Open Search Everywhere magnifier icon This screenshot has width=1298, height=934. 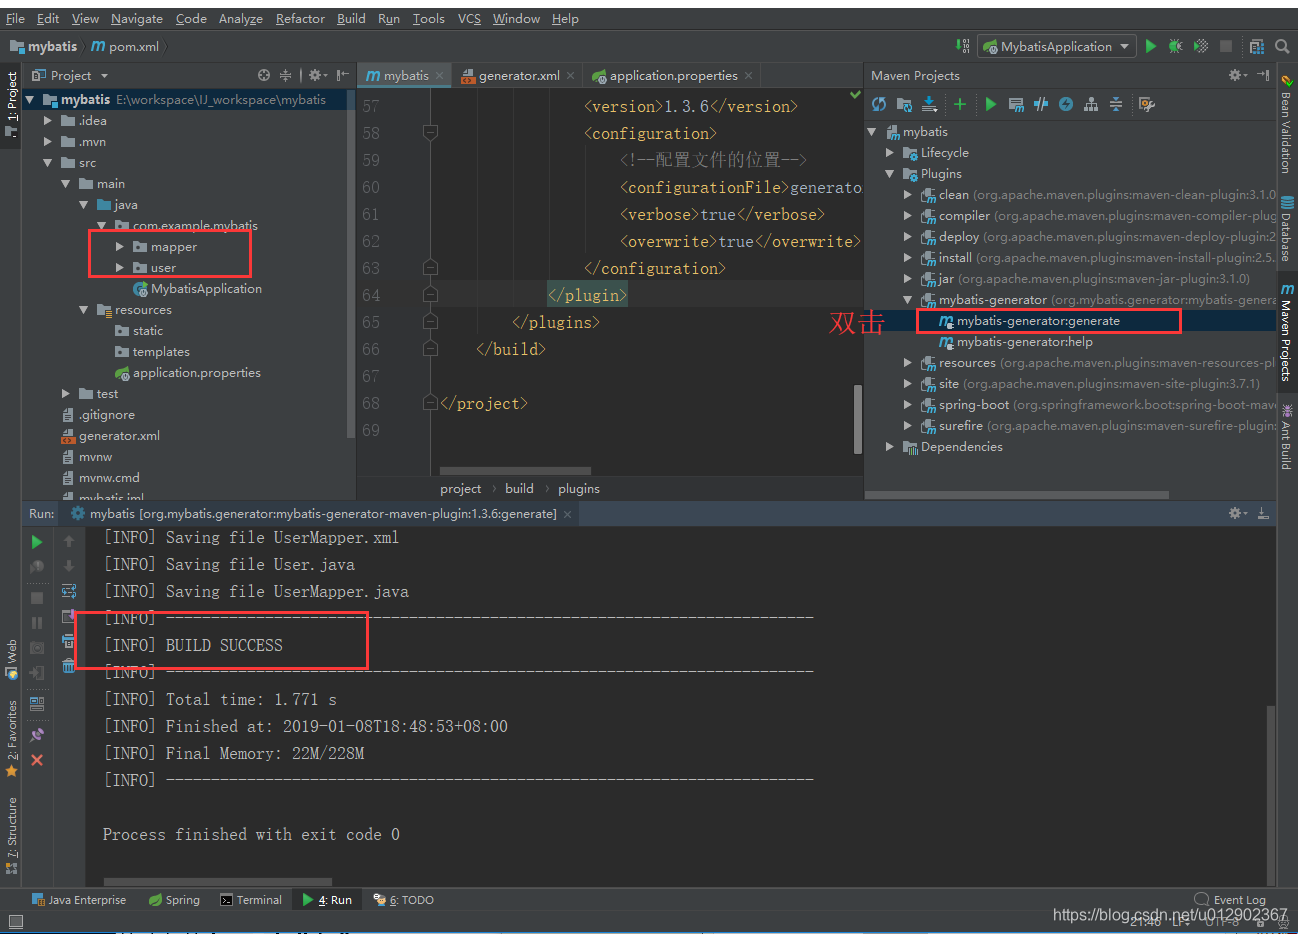click(1282, 46)
